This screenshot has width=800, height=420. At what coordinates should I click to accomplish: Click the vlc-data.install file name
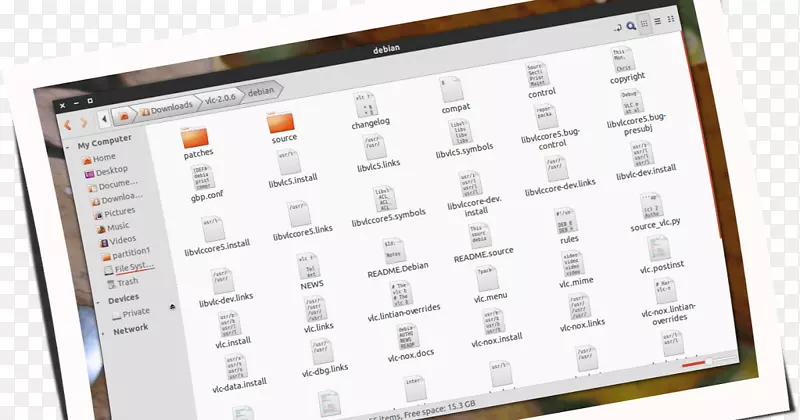coord(240,385)
